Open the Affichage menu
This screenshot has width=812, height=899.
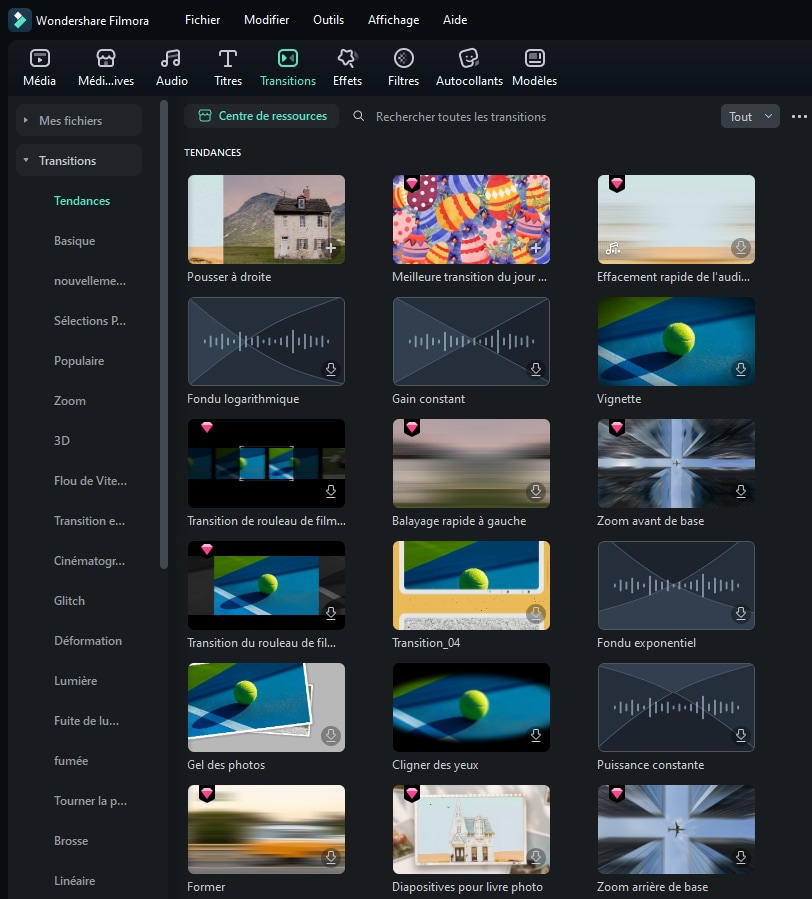393,19
